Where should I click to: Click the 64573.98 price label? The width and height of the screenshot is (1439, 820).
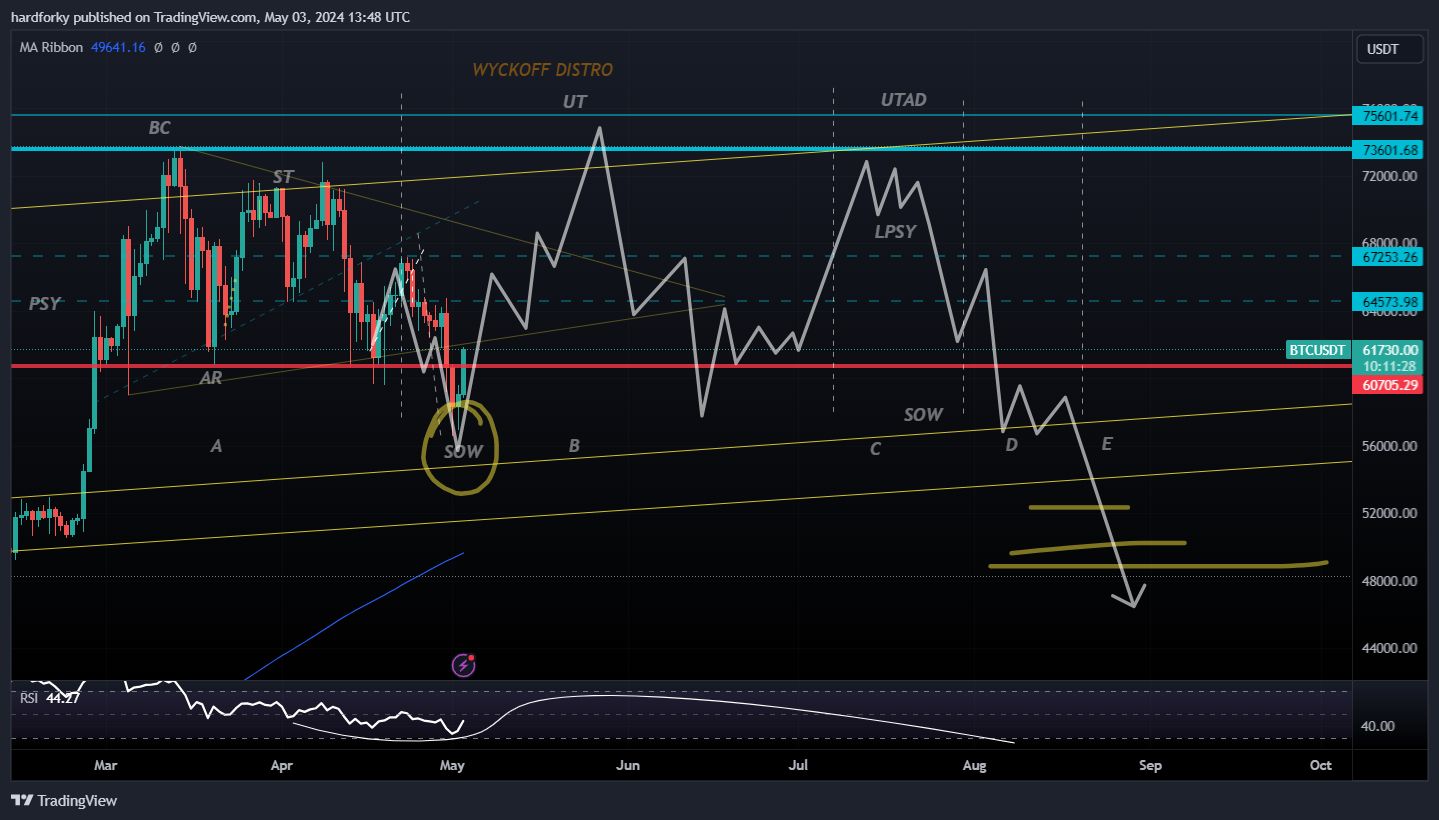[1388, 302]
